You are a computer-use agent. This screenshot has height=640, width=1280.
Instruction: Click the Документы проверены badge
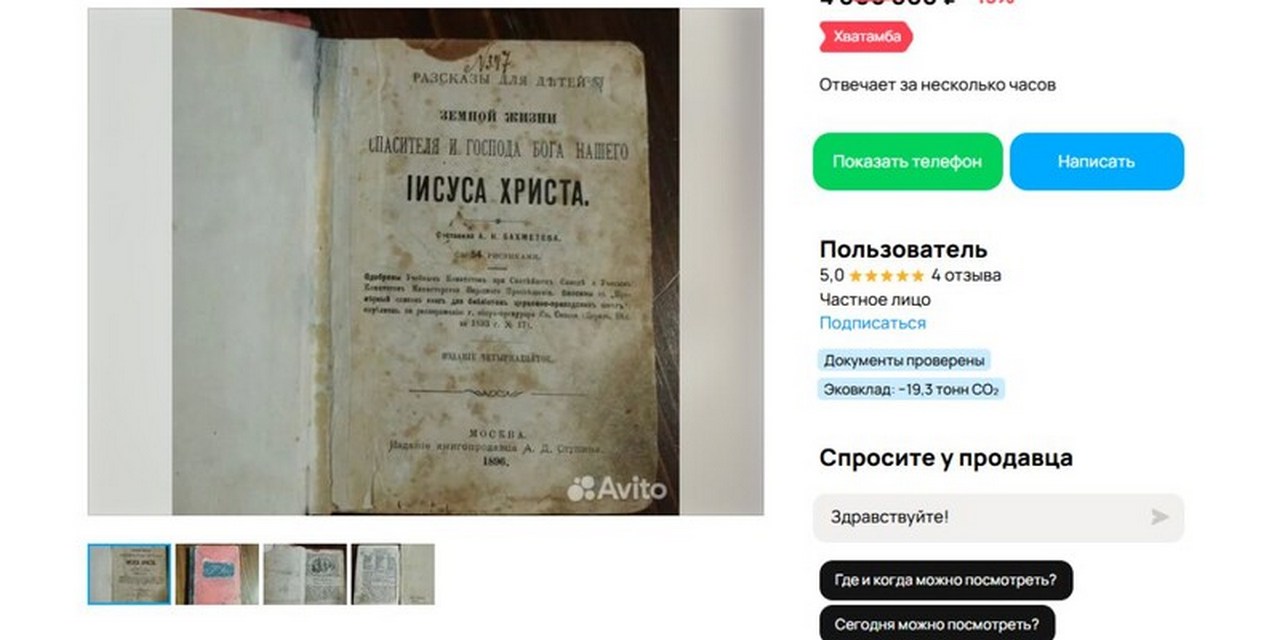tap(906, 360)
